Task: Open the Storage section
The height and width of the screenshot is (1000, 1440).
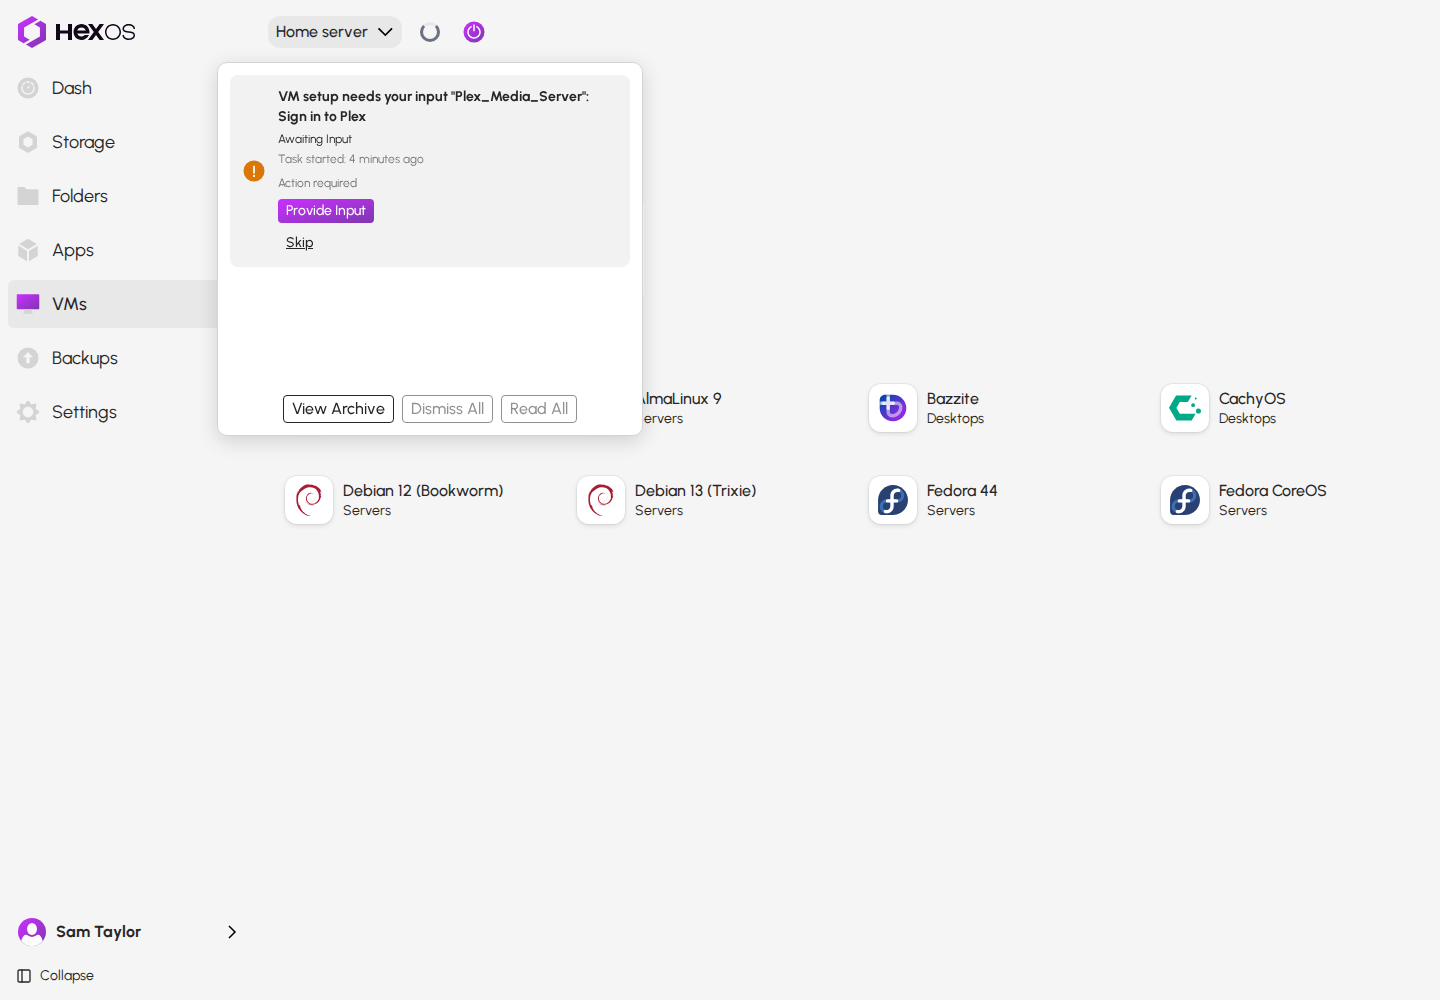Action: (x=83, y=142)
